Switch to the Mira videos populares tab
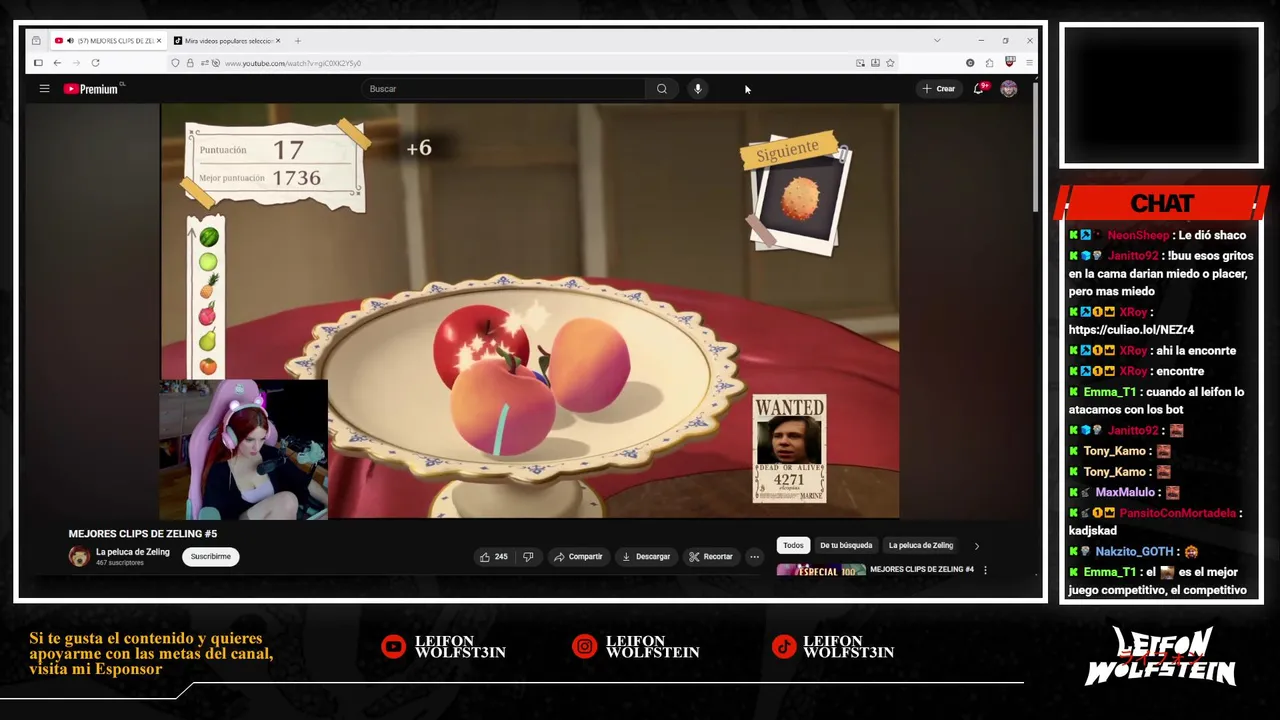 click(x=228, y=41)
